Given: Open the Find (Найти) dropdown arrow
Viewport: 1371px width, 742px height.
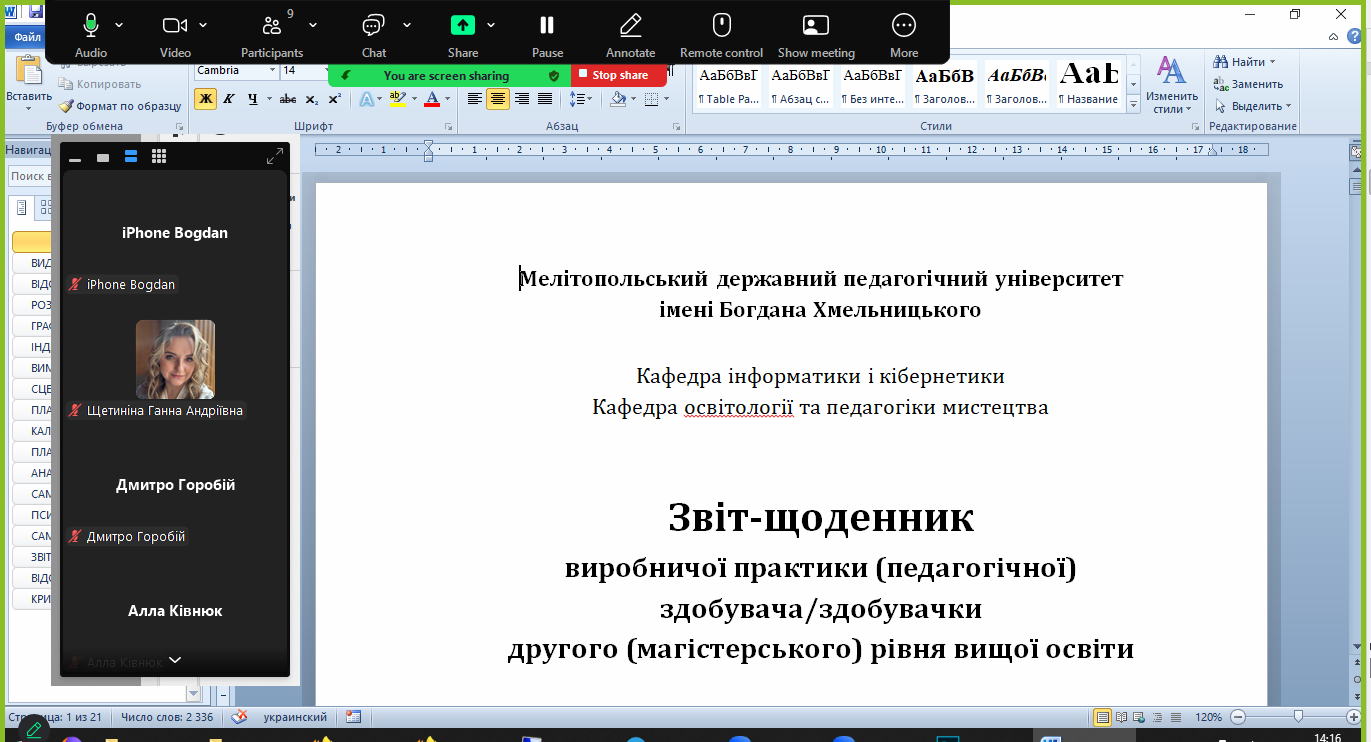Looking at the screenshot, I should [x=1274, y=62].
